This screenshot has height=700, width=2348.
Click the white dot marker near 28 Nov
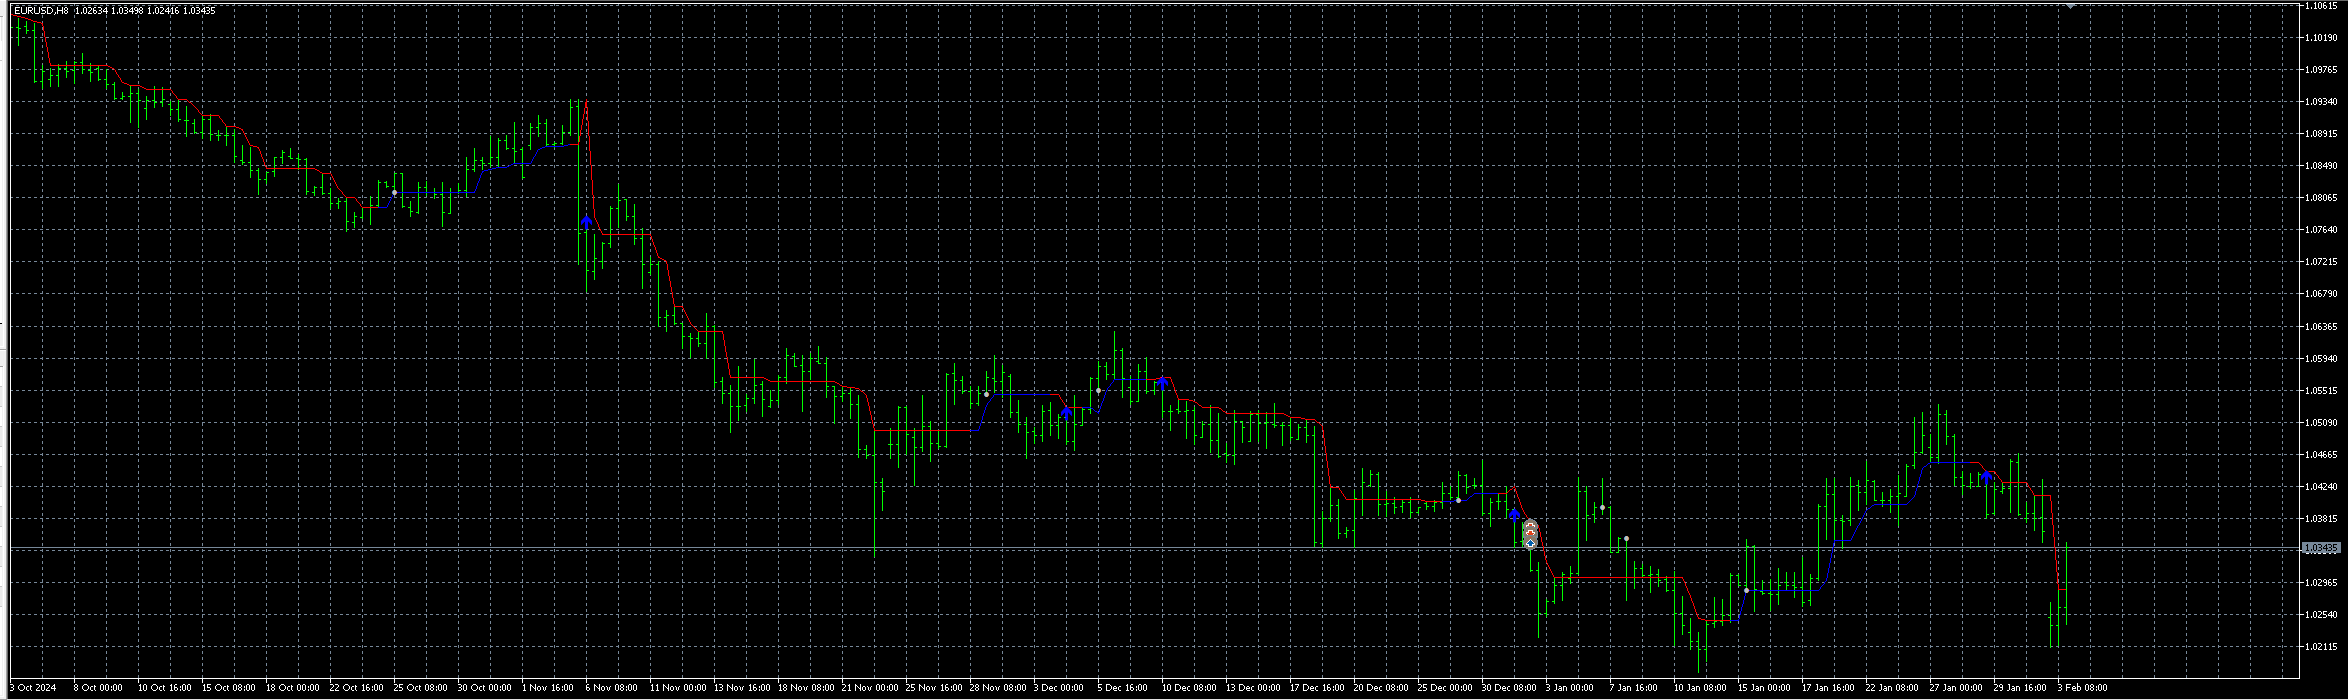click(987, 394)
